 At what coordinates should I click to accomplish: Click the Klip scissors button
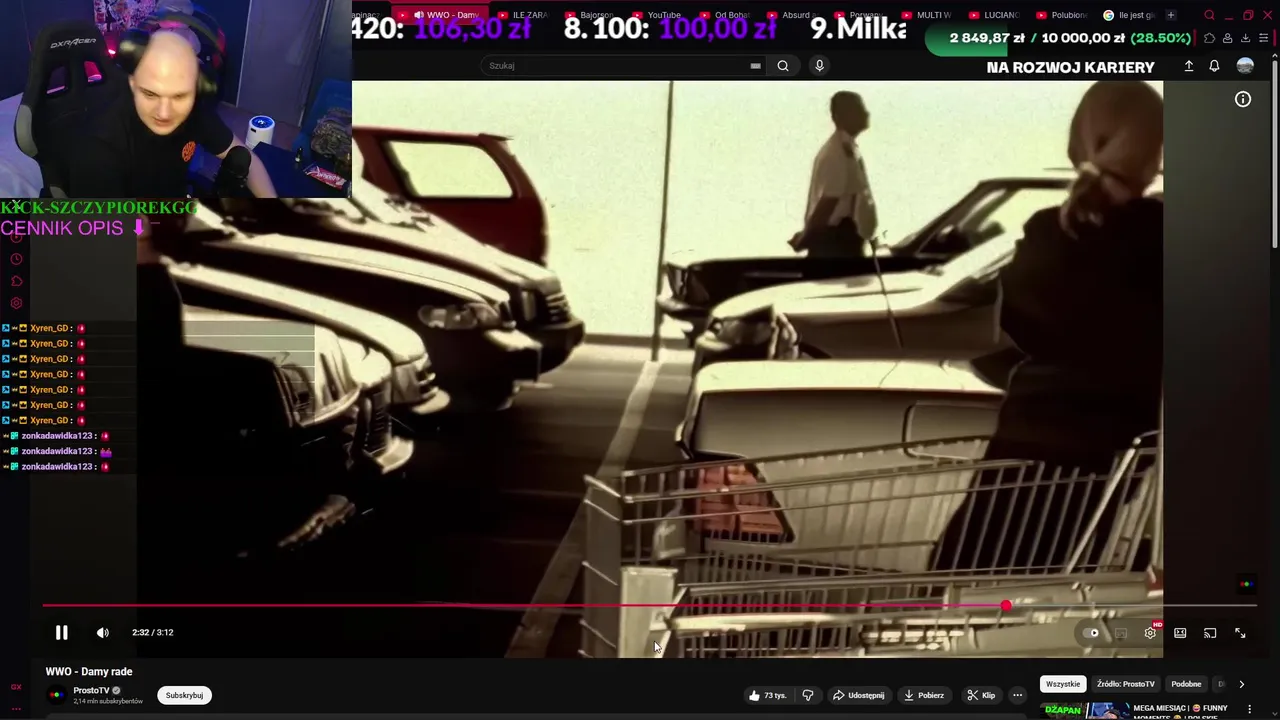click(980, 695)
